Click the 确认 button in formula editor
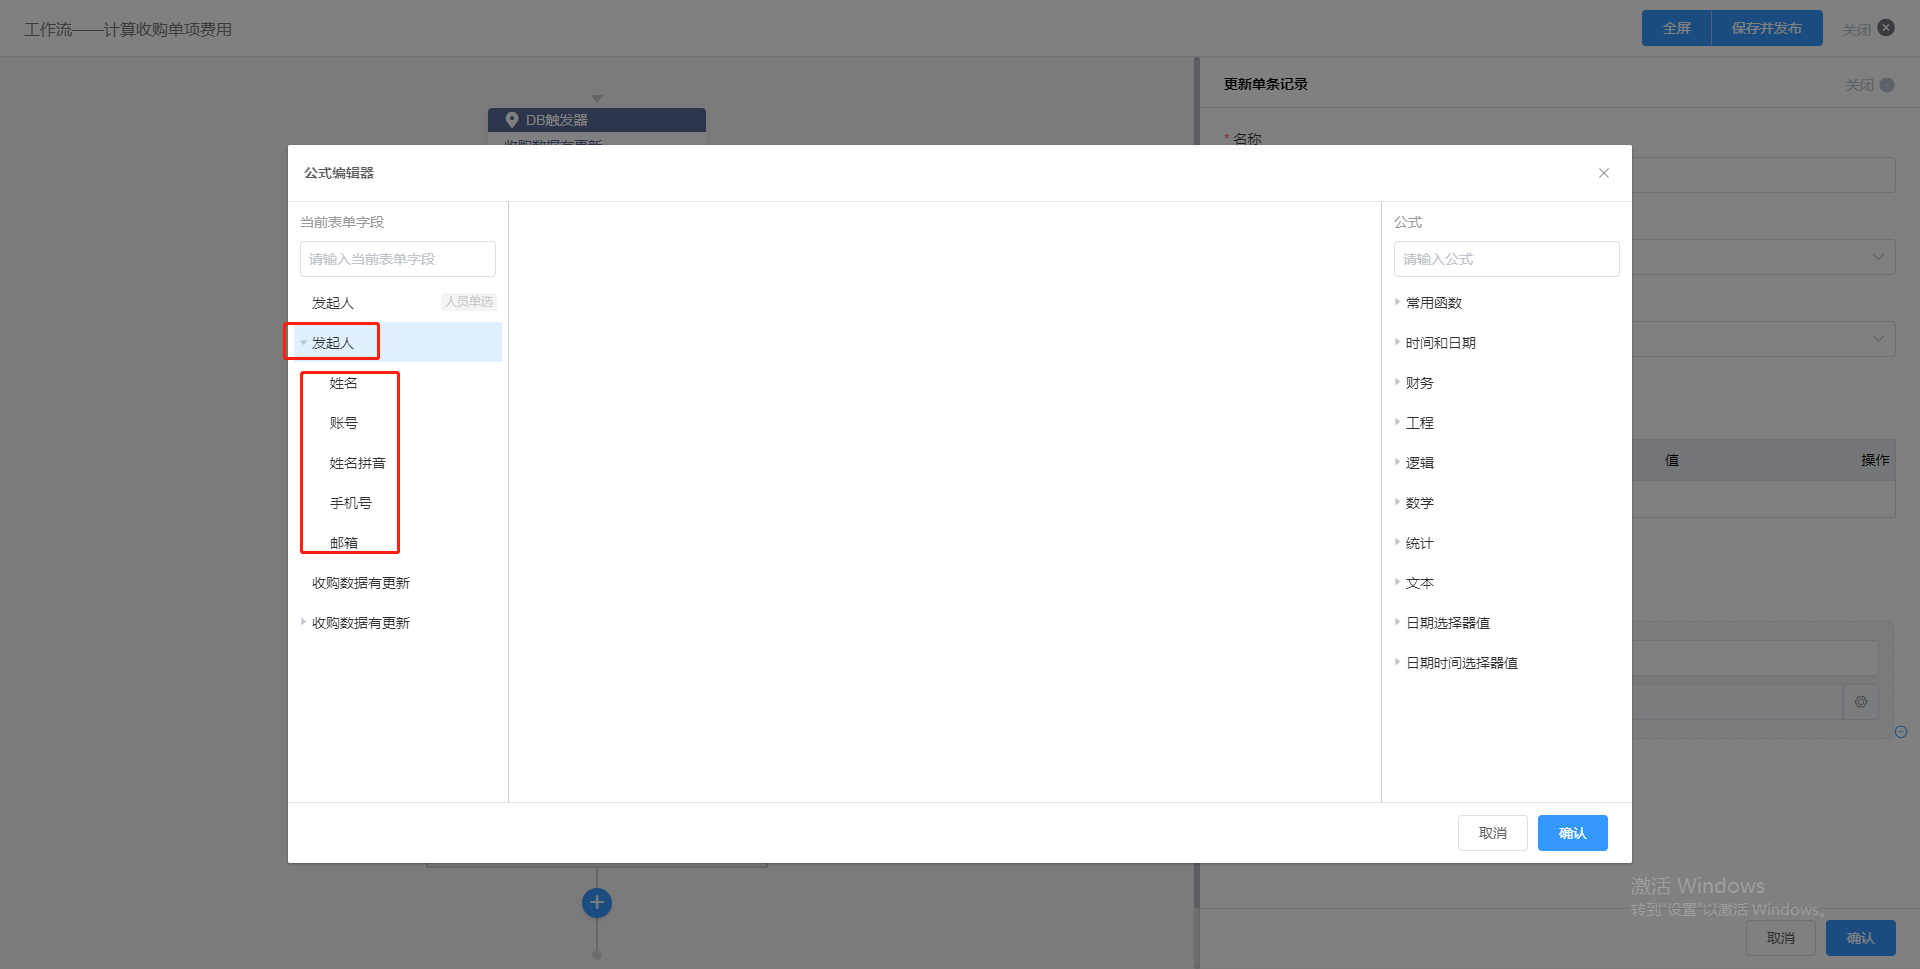 point(1572,833)
